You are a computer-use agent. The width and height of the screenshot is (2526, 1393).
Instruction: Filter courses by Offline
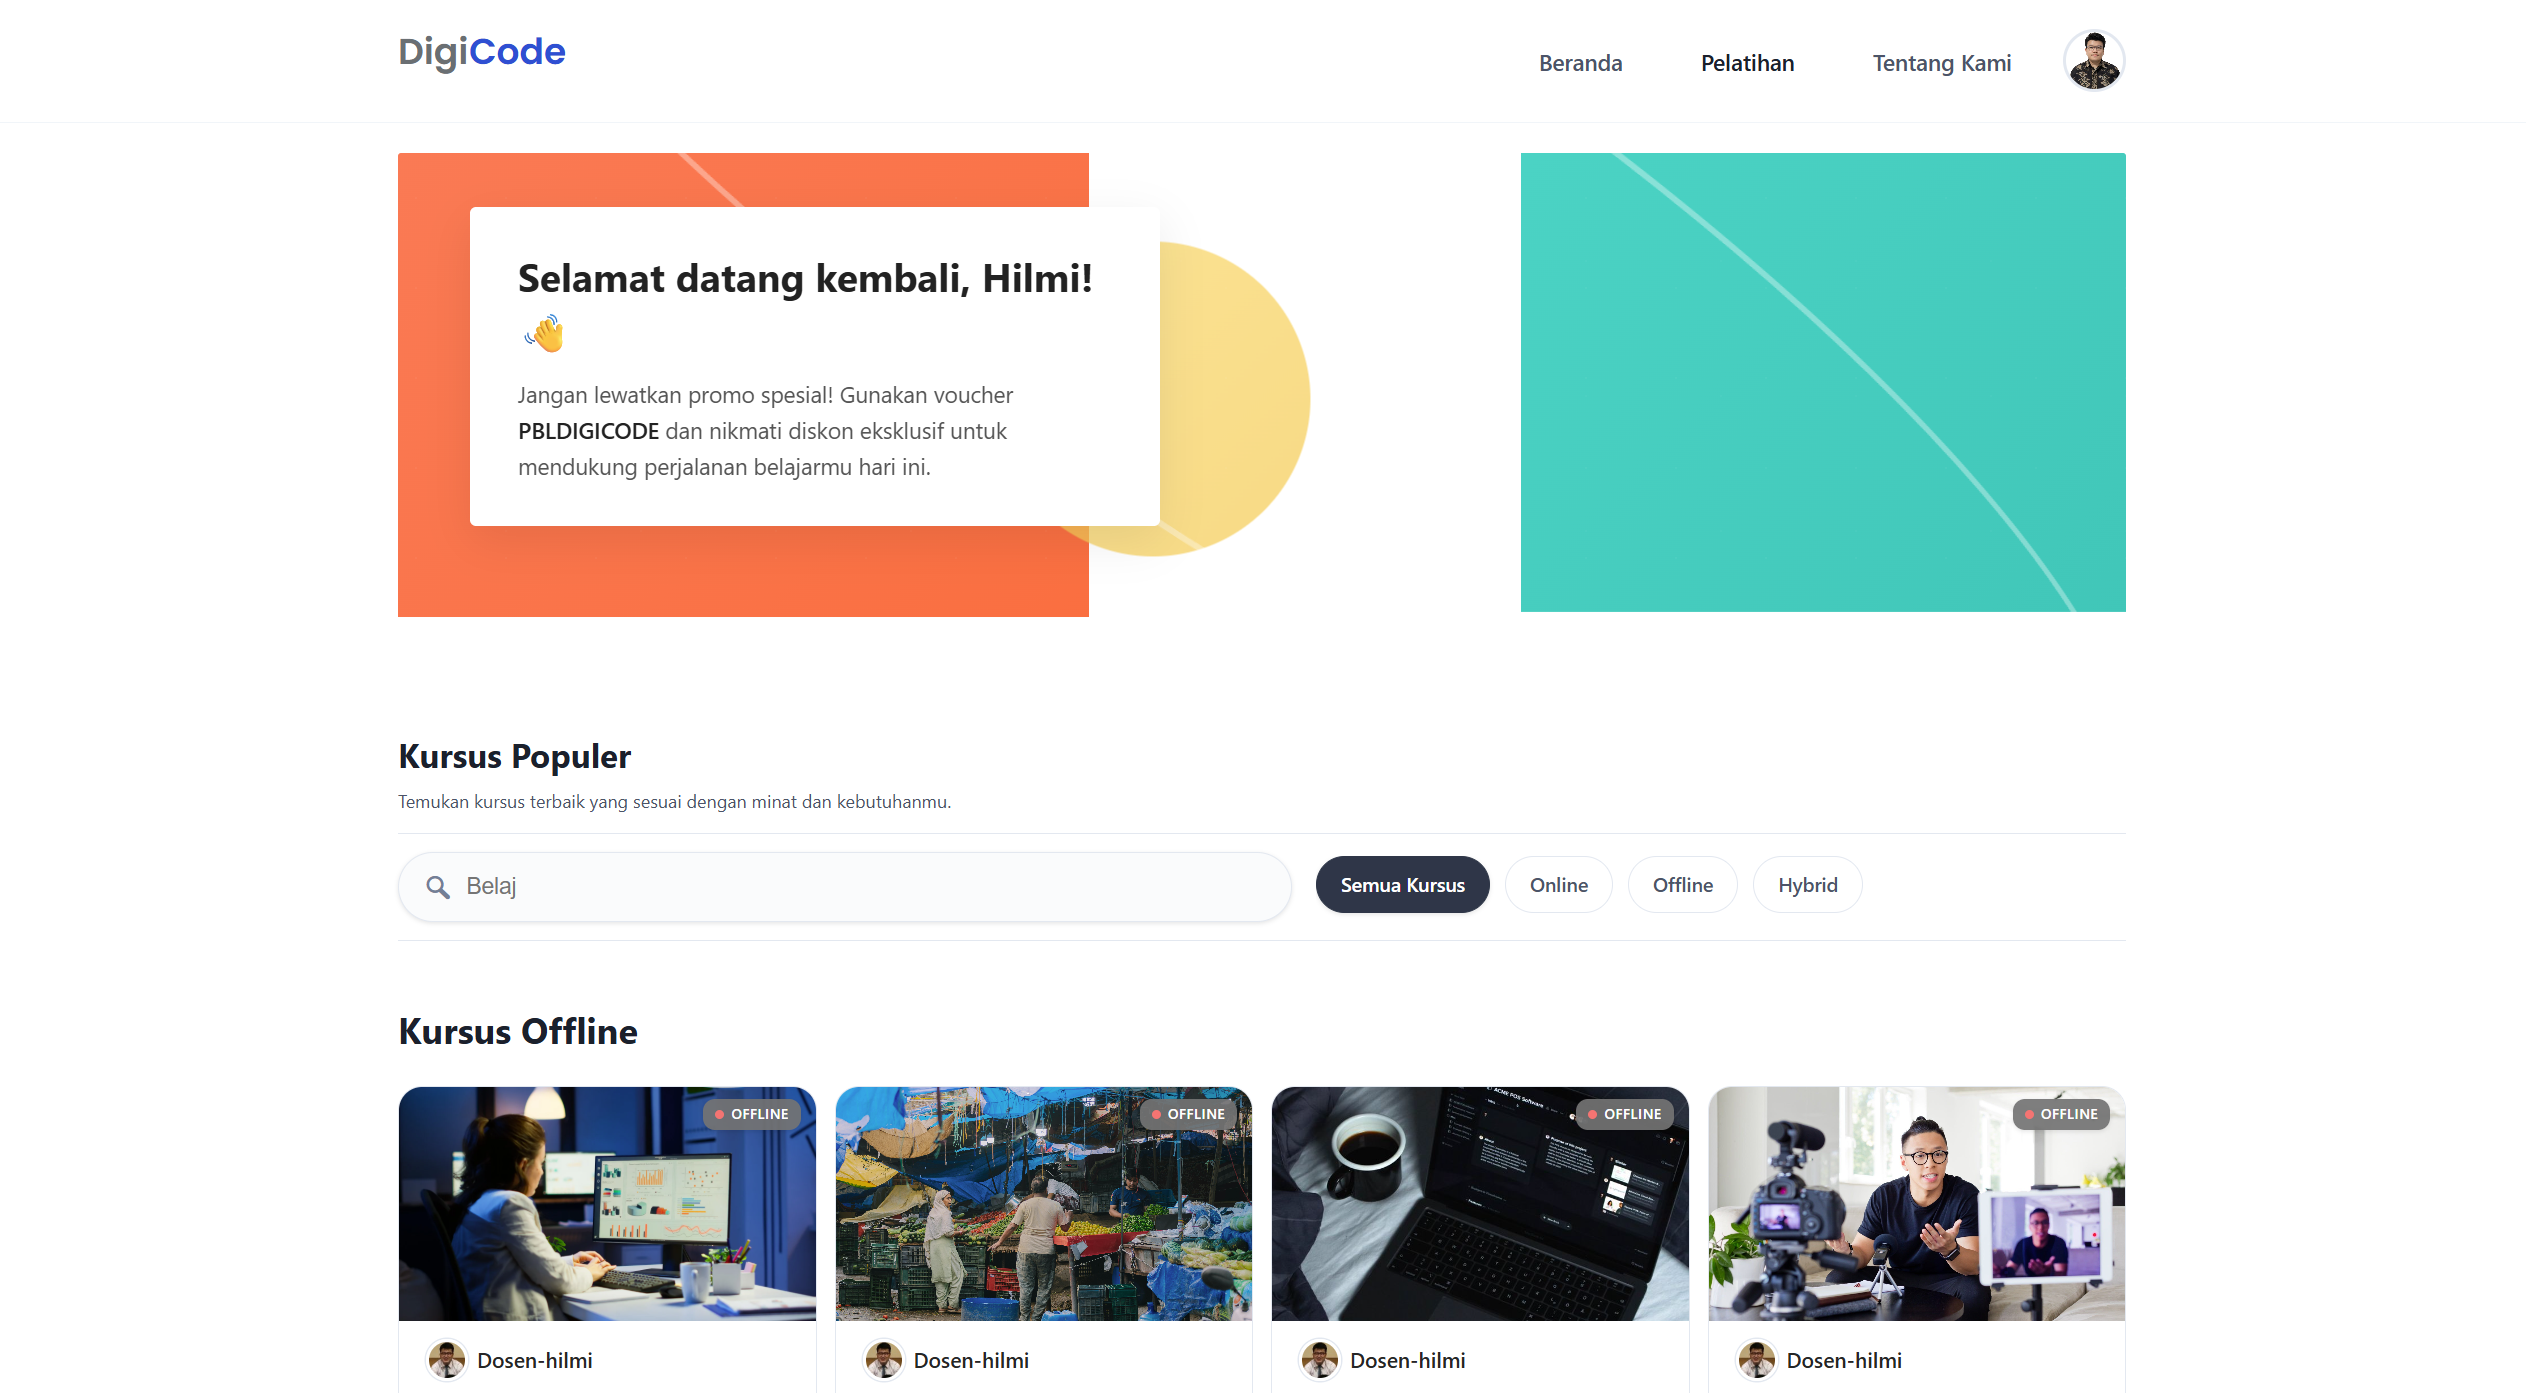coord(1682,885)
